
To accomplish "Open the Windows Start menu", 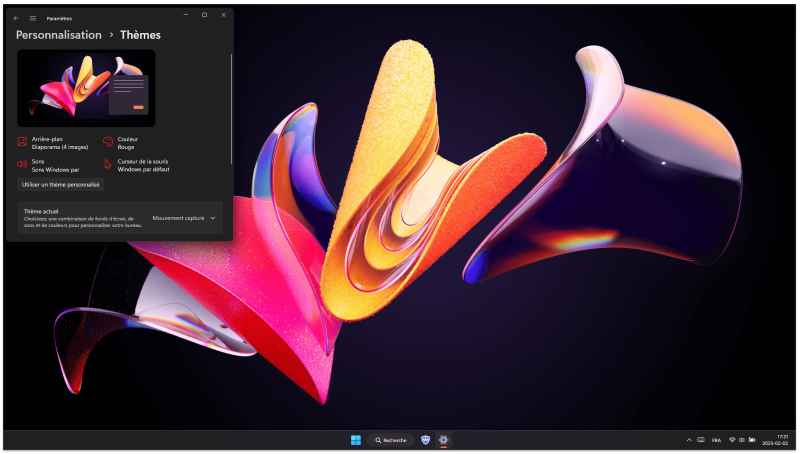I will click(x=355, y=440).
